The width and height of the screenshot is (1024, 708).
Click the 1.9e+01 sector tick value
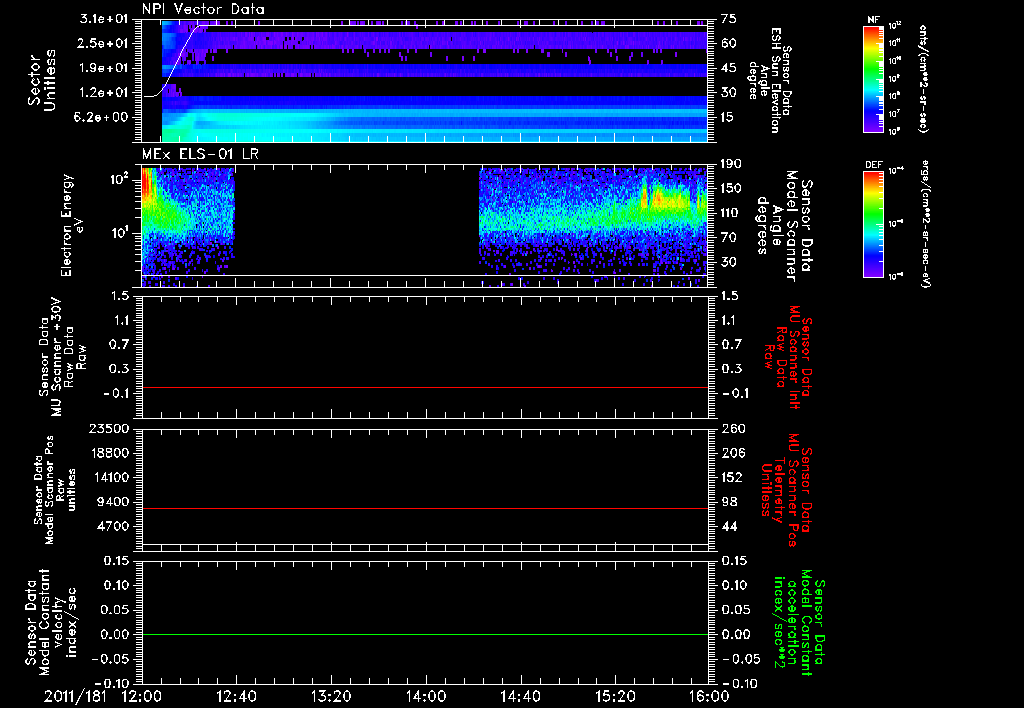pos(104,68)
